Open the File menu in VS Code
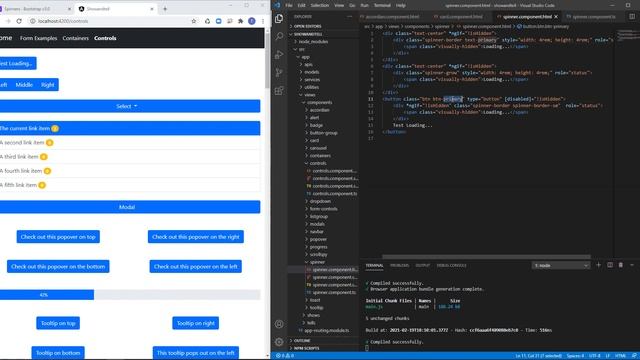640x360 pixels. [x=289, y=5]
